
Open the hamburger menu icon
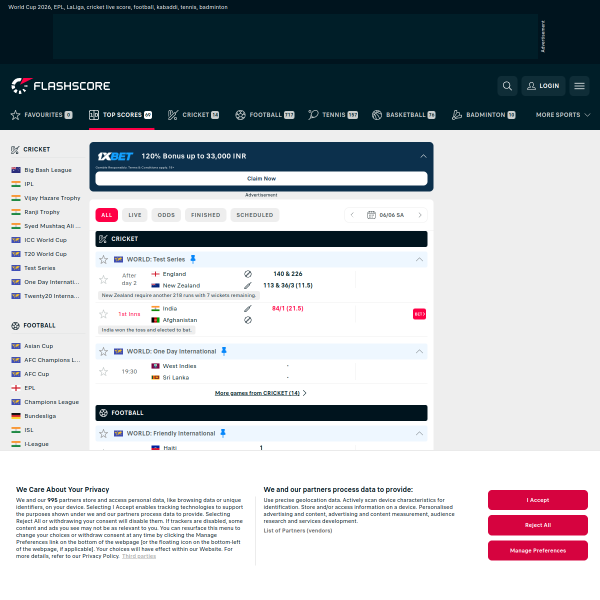[x=579, y=86]
